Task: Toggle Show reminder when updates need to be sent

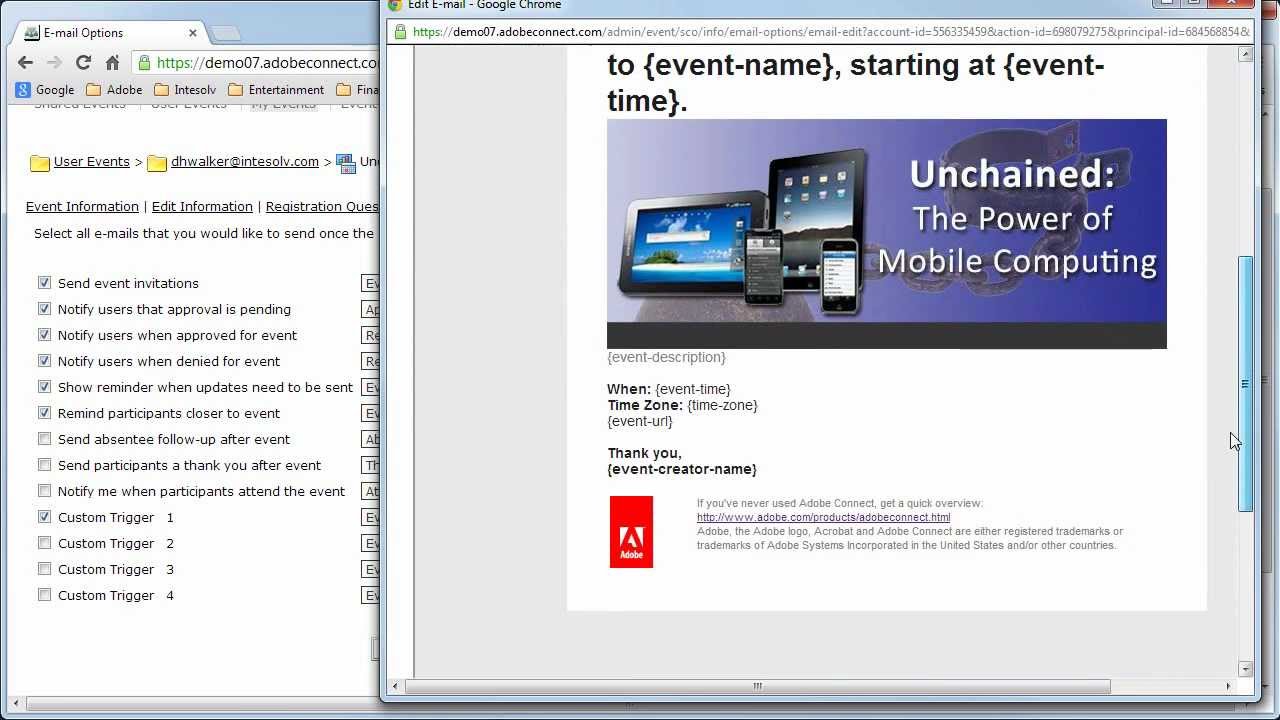Action: (44, 387)
